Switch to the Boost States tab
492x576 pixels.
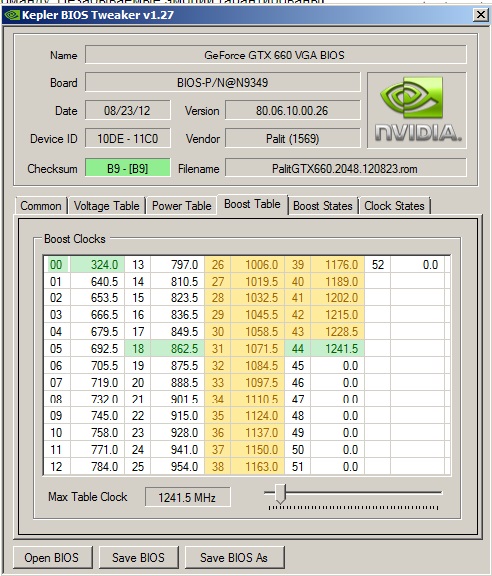(x=323, y=206)
